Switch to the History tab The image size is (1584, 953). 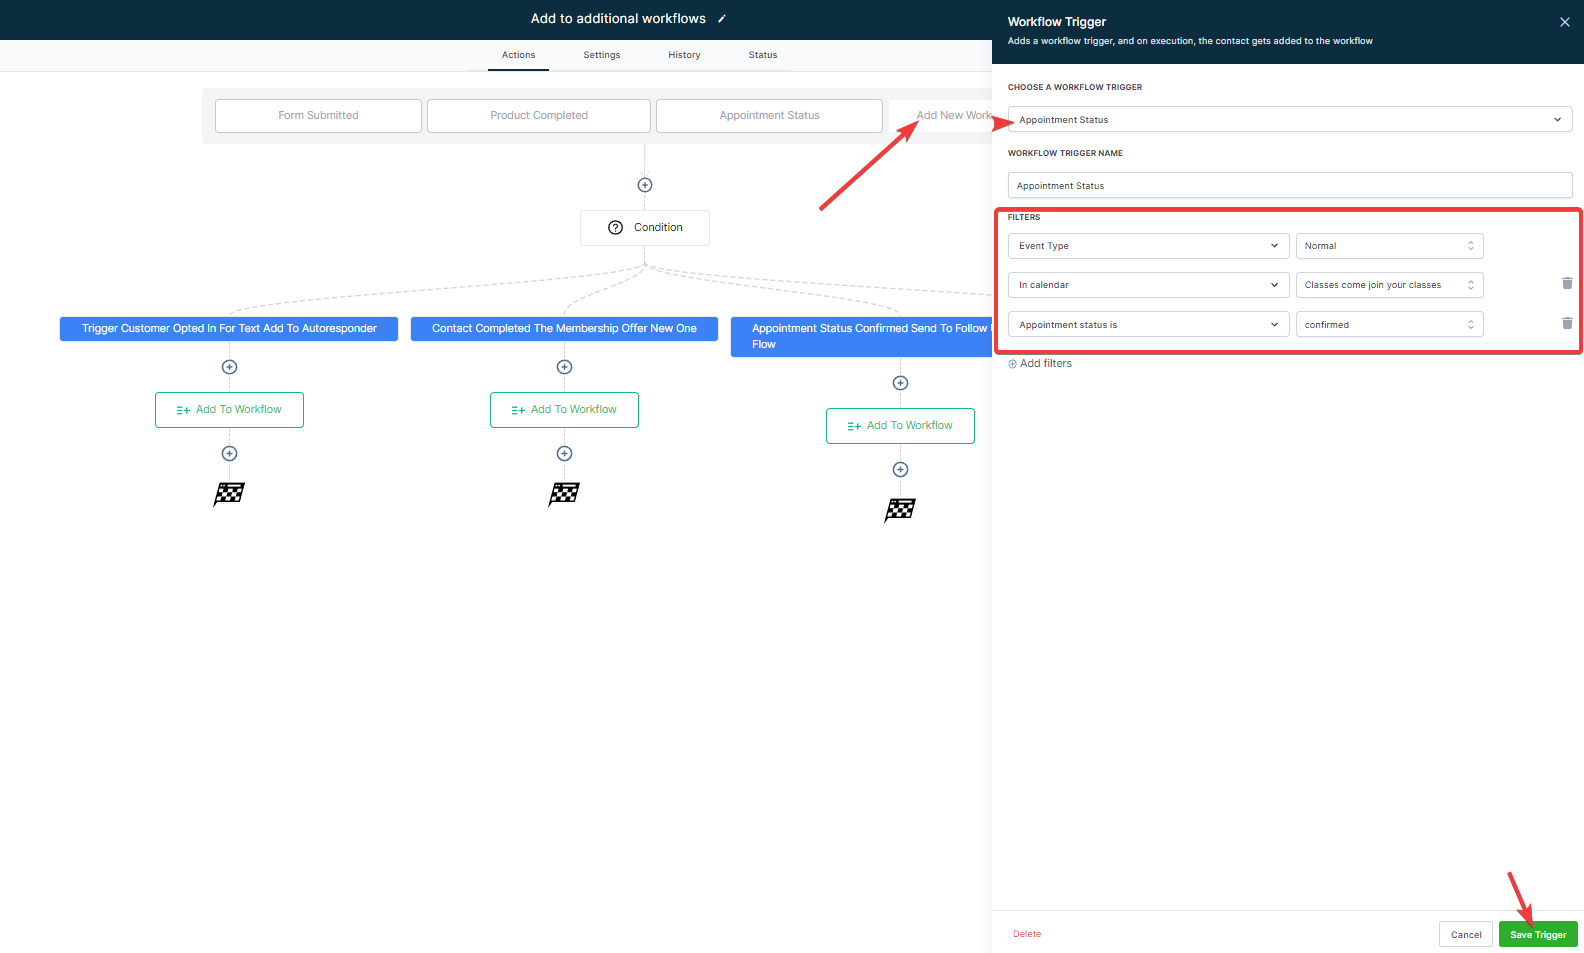click(684, 55)
